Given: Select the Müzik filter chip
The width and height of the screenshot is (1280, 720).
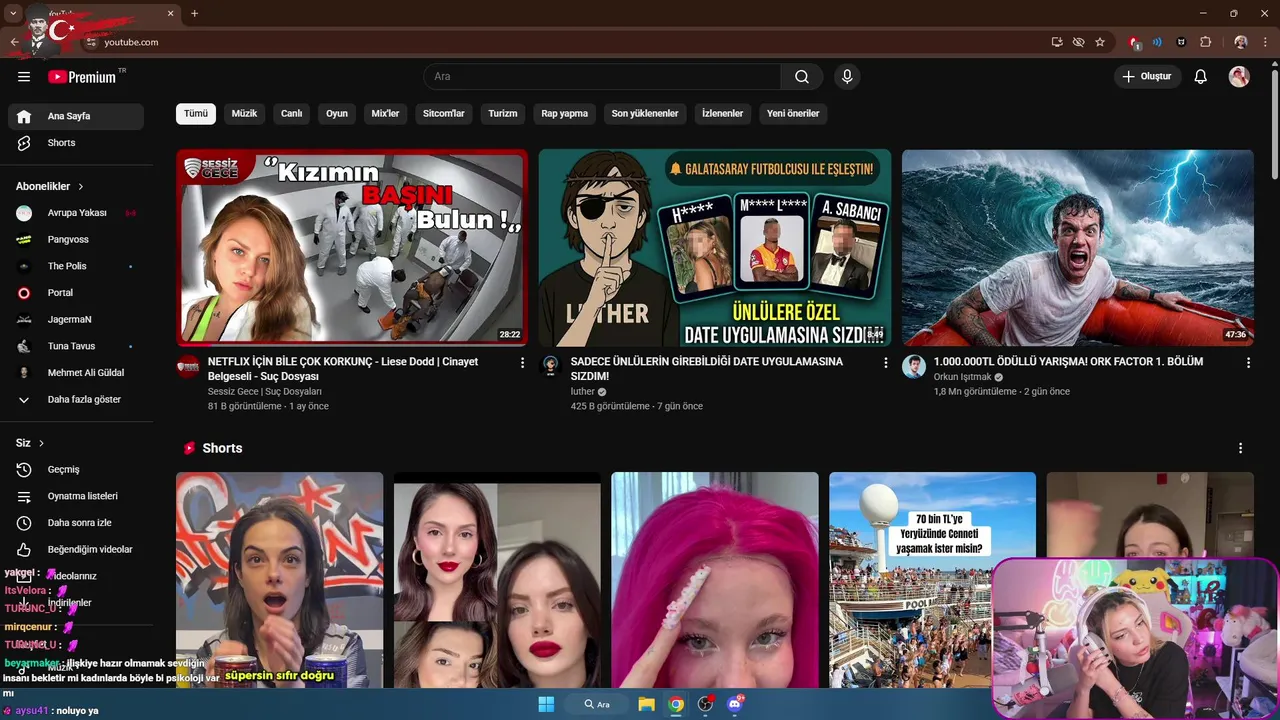Looking at the screenshot, I should pos(245,114).
